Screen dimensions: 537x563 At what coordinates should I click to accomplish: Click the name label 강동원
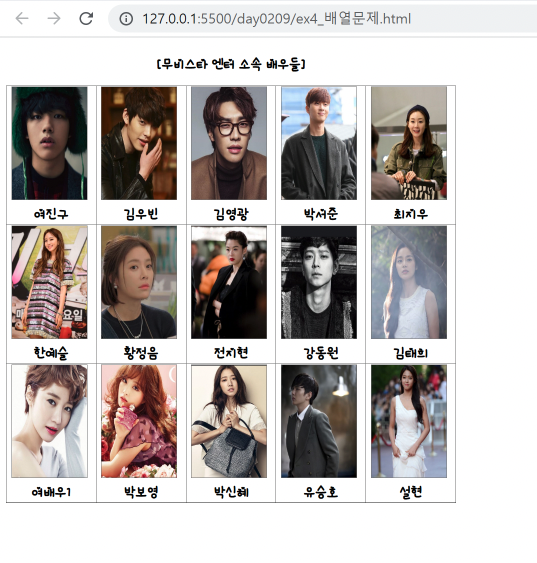pyautogui.click(x=321, y=353)
